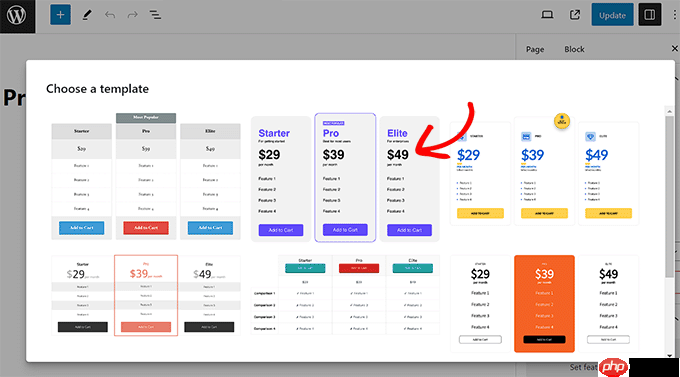The height and width of the screenshot is (377, 680).
Task: Switch to the Page tab
Action: [x=535, y=49]
